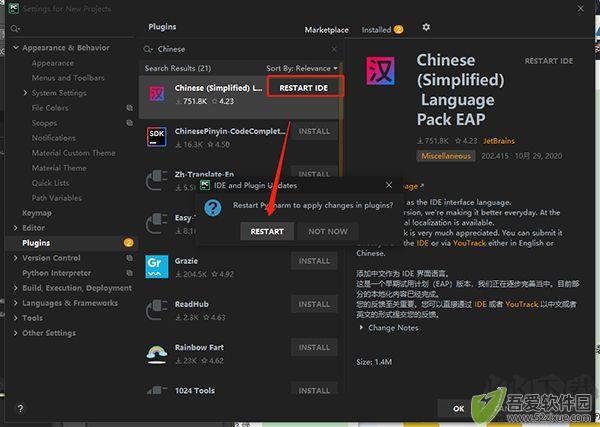The image size is (600, 427).
Task: Click the plugin search field containing Chinese
Action: click(241, 49)
